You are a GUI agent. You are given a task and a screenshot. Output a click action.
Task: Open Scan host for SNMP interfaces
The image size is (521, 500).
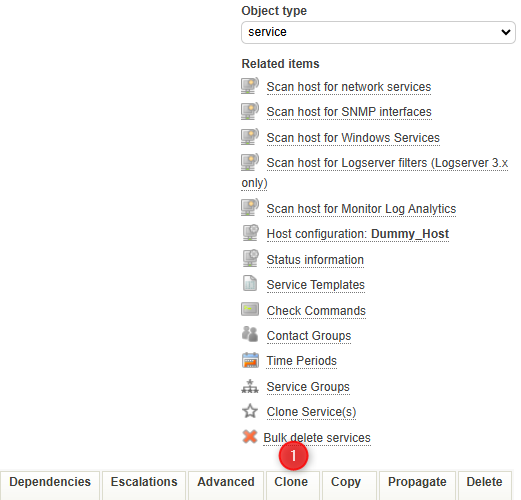349,112
